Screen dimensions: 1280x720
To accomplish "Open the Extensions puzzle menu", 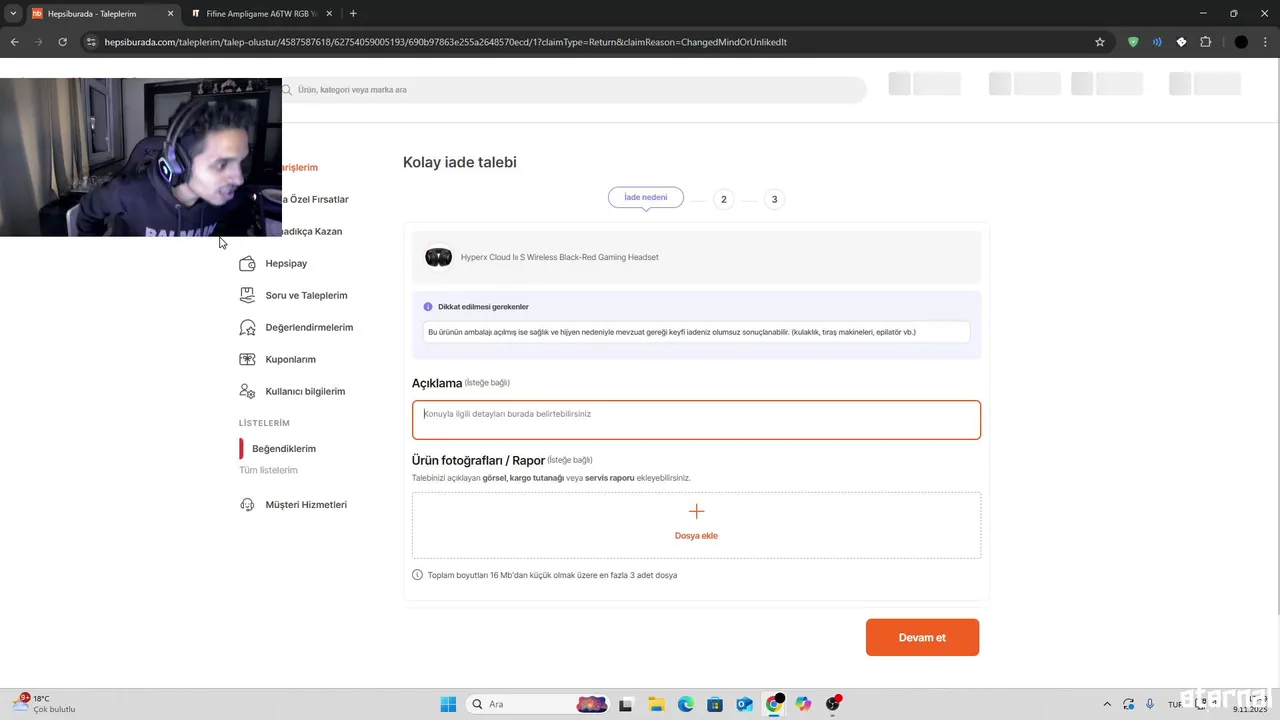I will click(1205, 42).
